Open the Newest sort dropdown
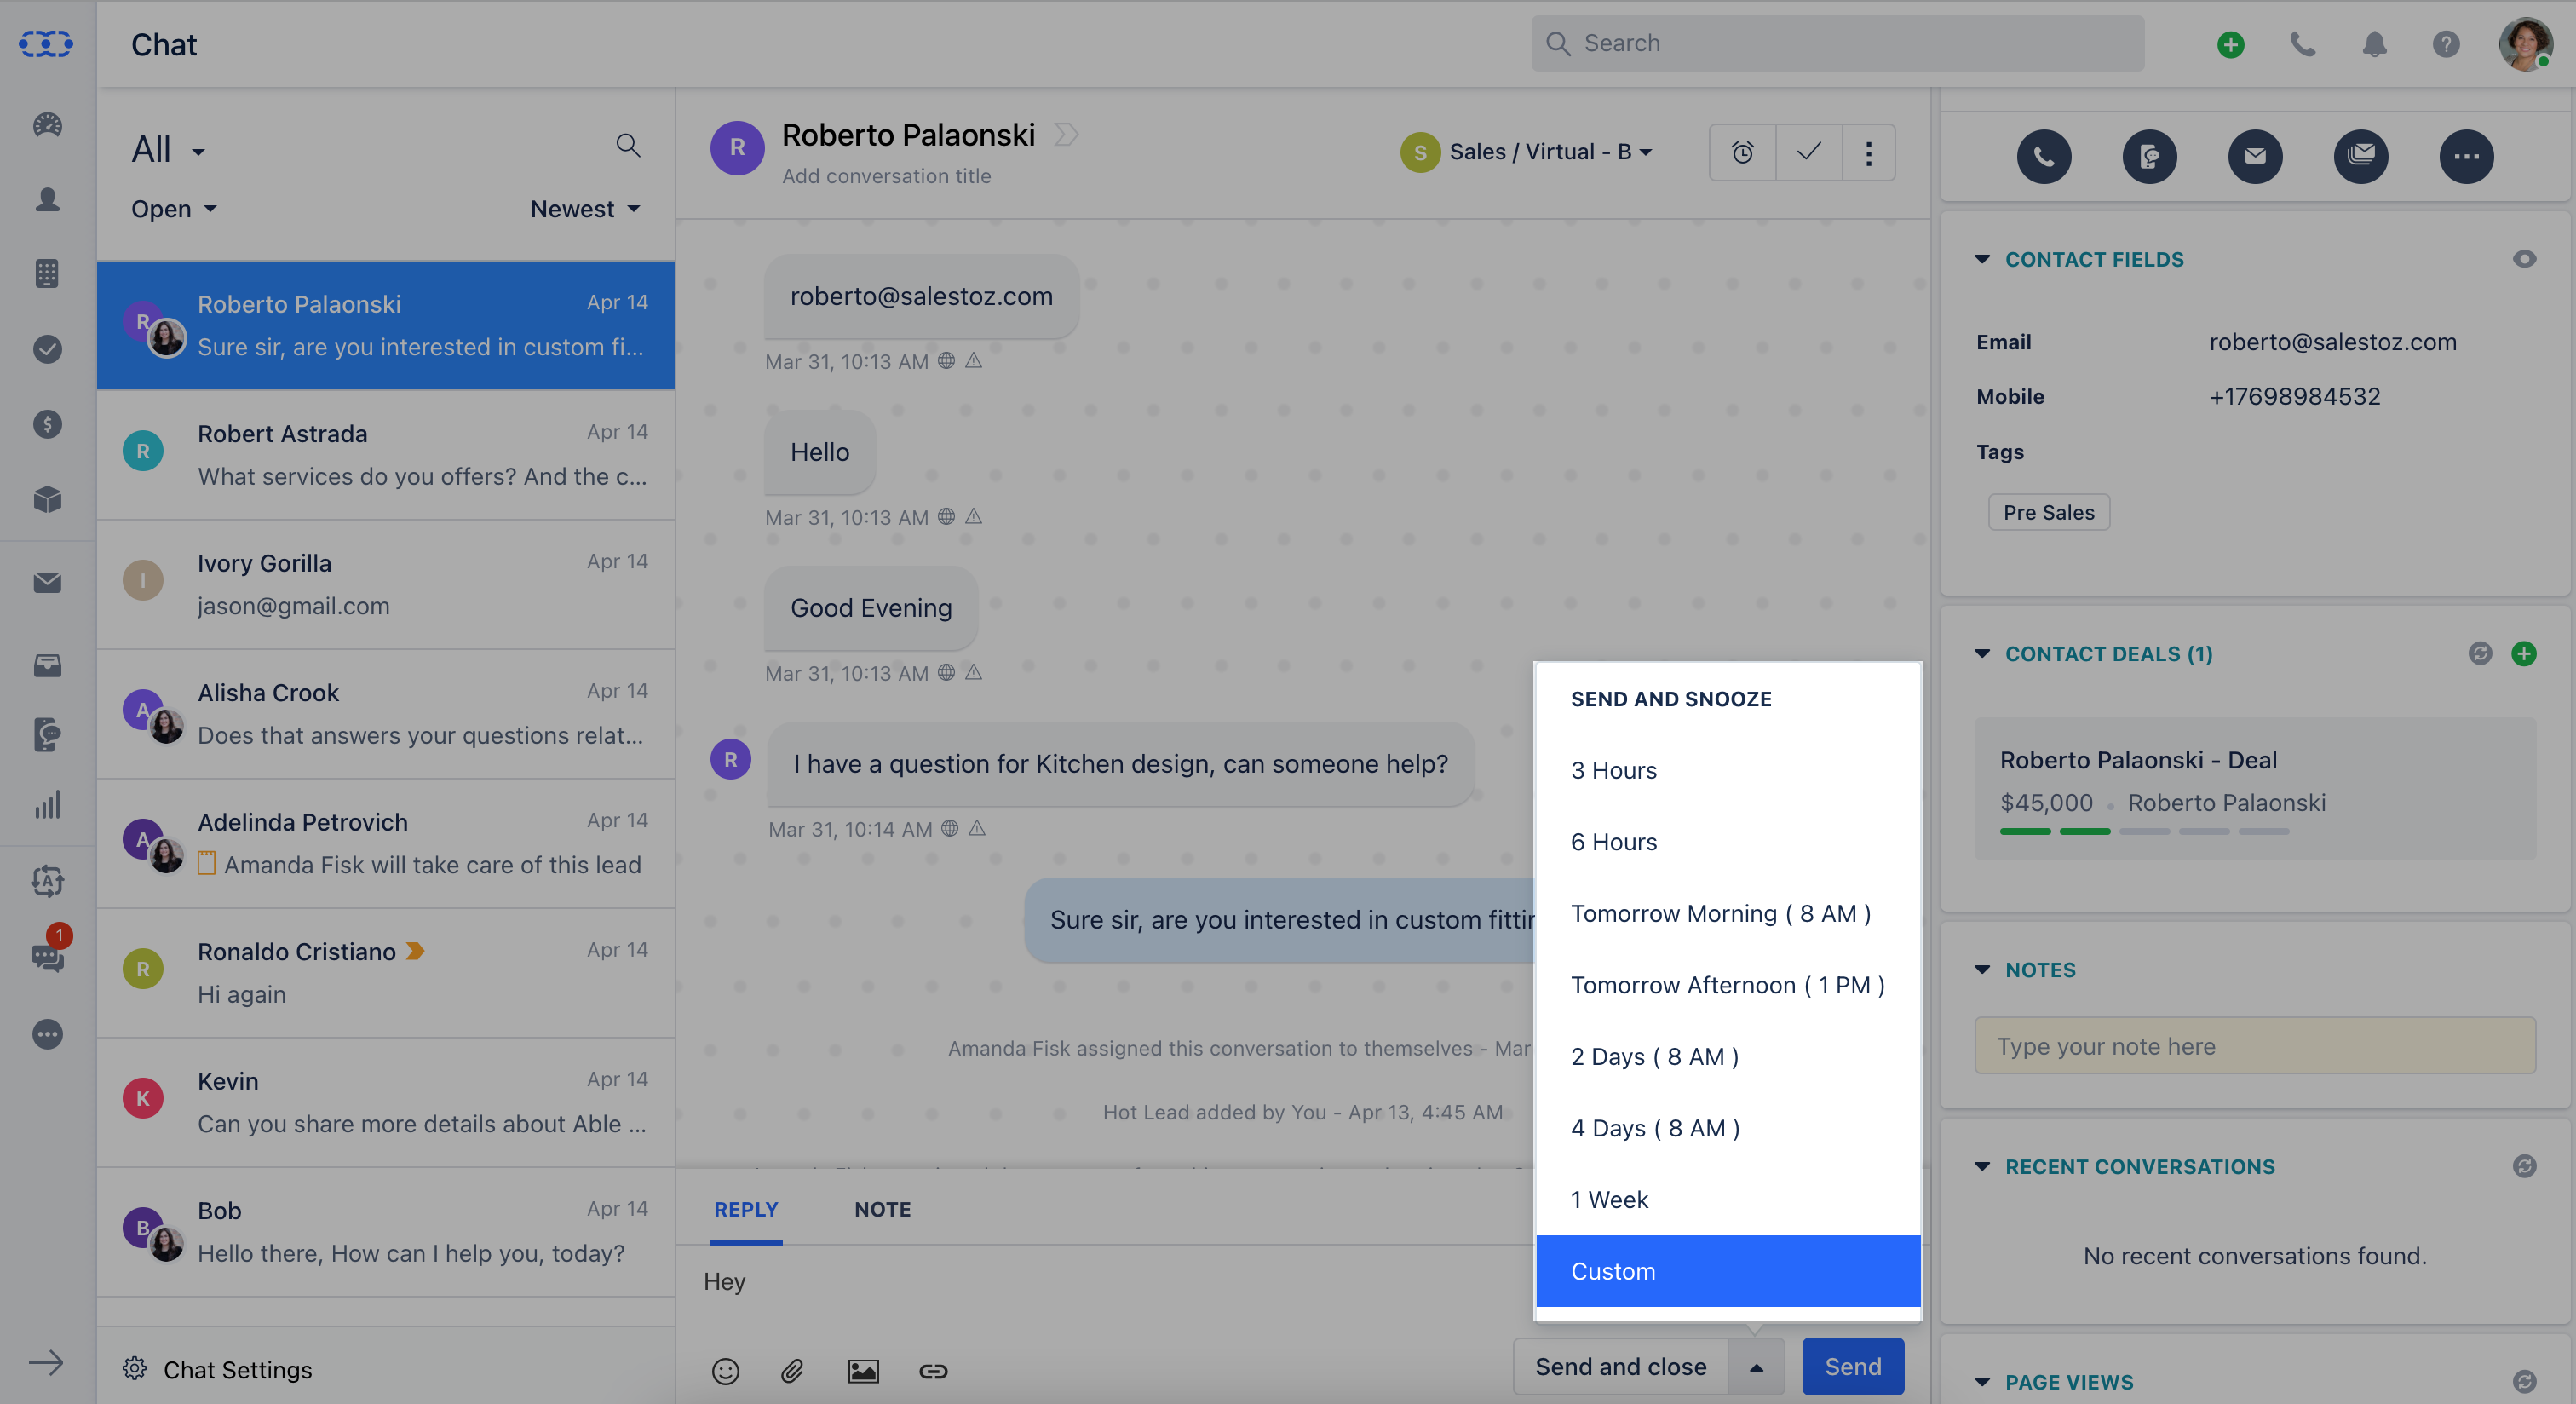 pos(585,209)
